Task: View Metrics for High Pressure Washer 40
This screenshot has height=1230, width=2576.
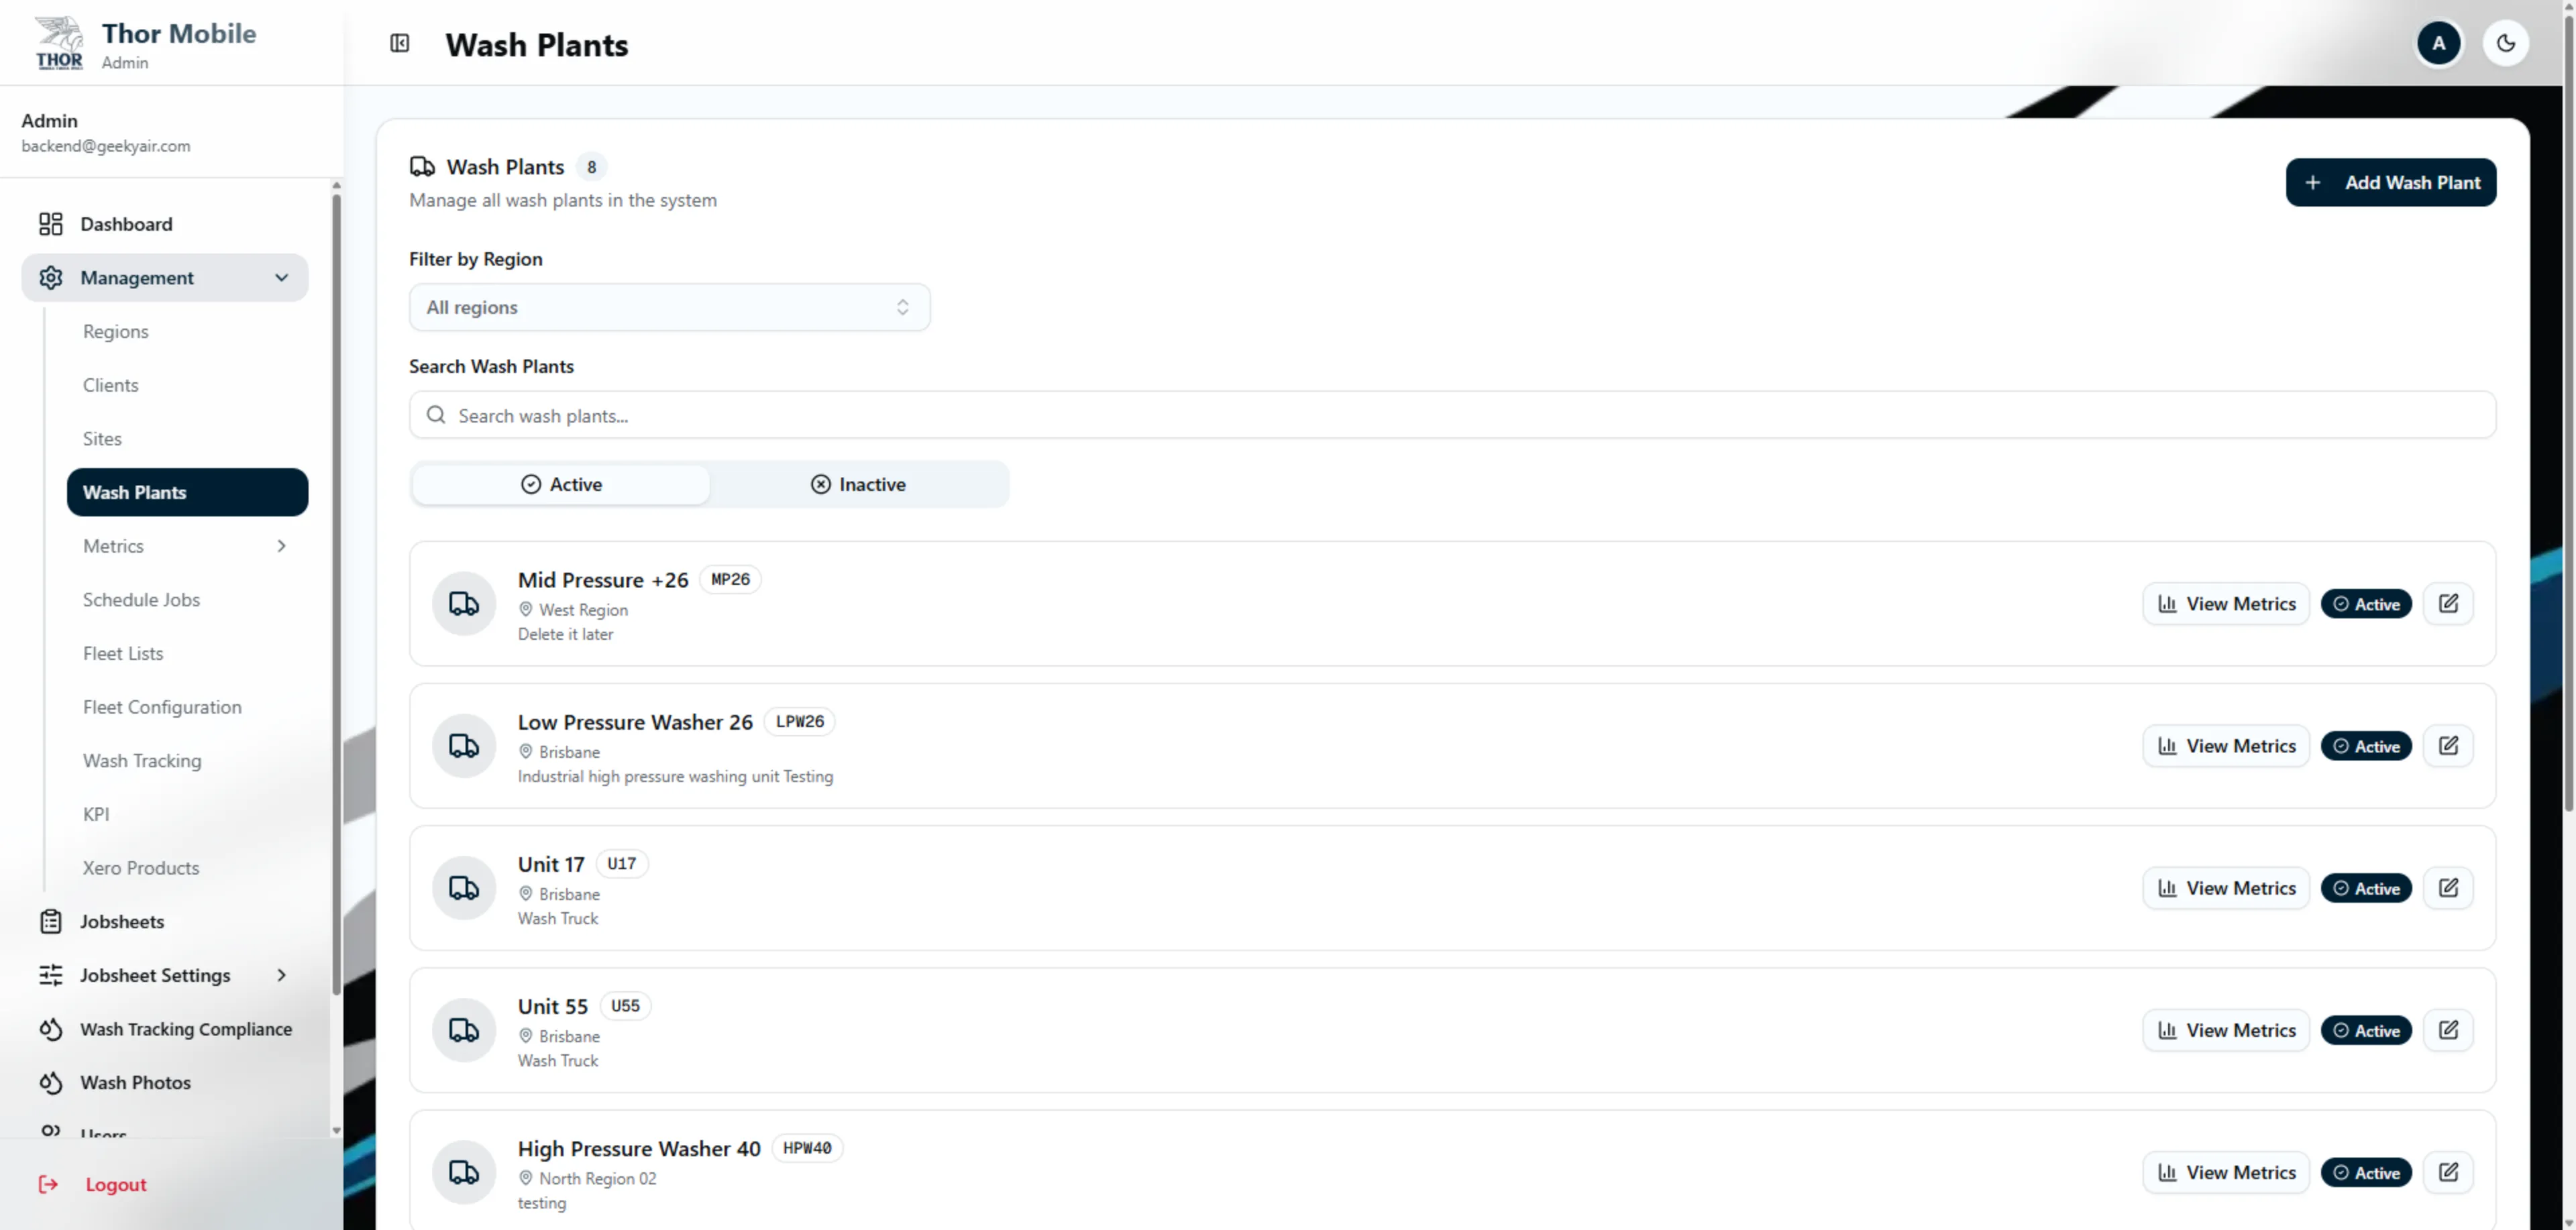Action: 2226,1172
